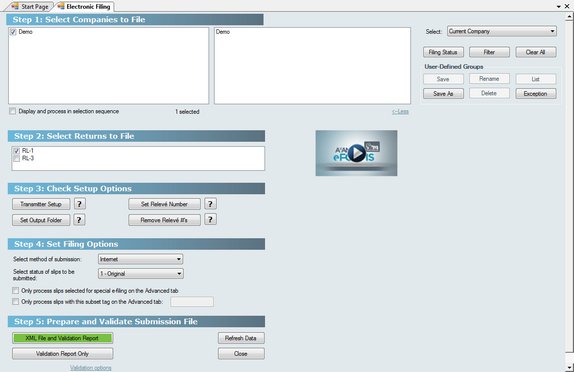Click XML File and Validation Report button

coord(63,338)
